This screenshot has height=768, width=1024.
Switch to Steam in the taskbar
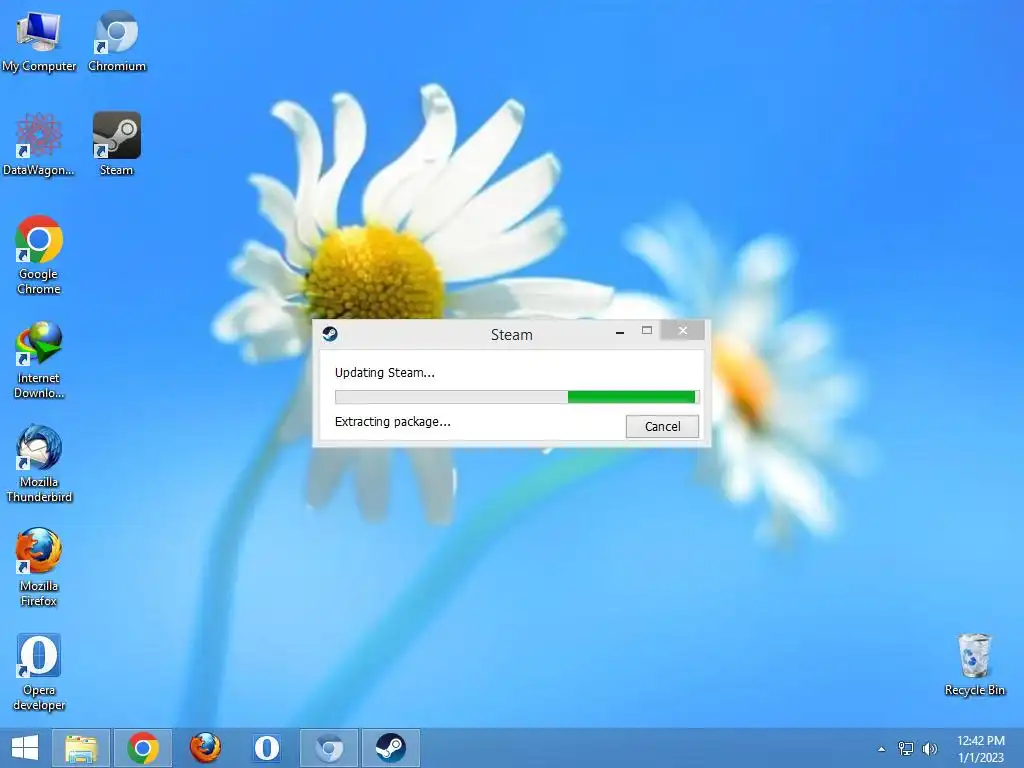tap(391, 748)
